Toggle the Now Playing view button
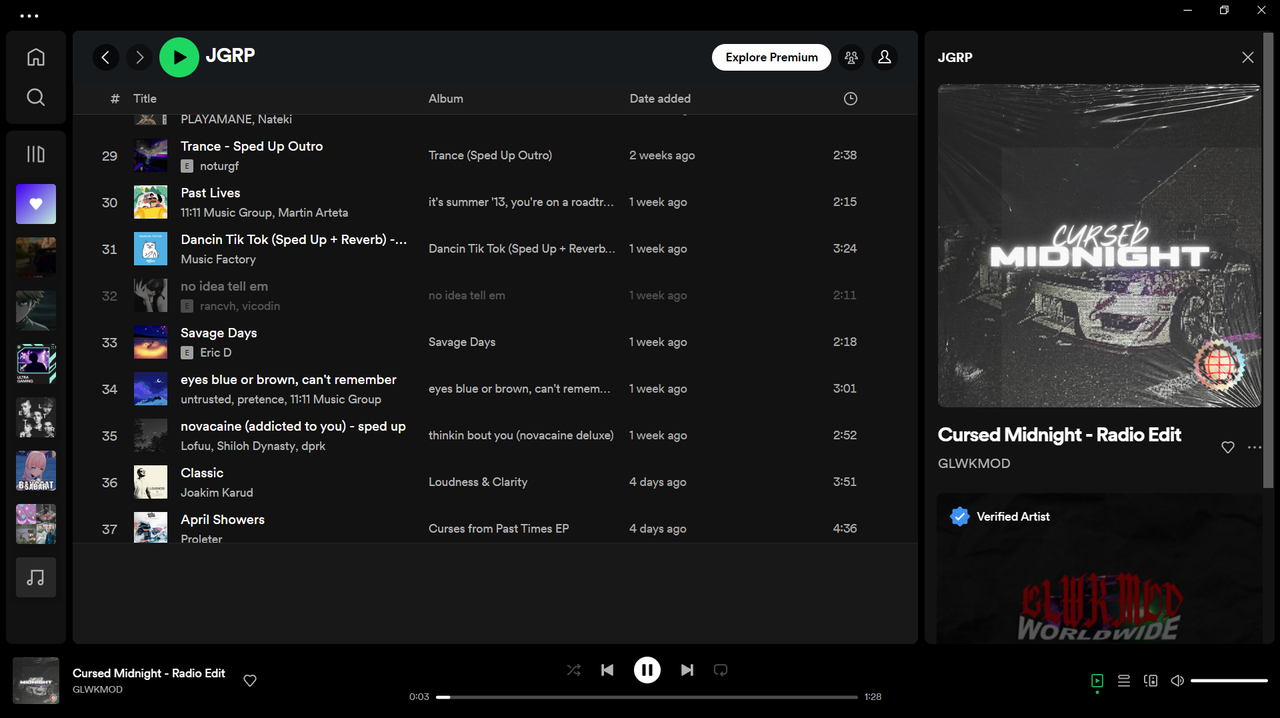Screen dimensions: 1280x718 tap(1097, 681)
